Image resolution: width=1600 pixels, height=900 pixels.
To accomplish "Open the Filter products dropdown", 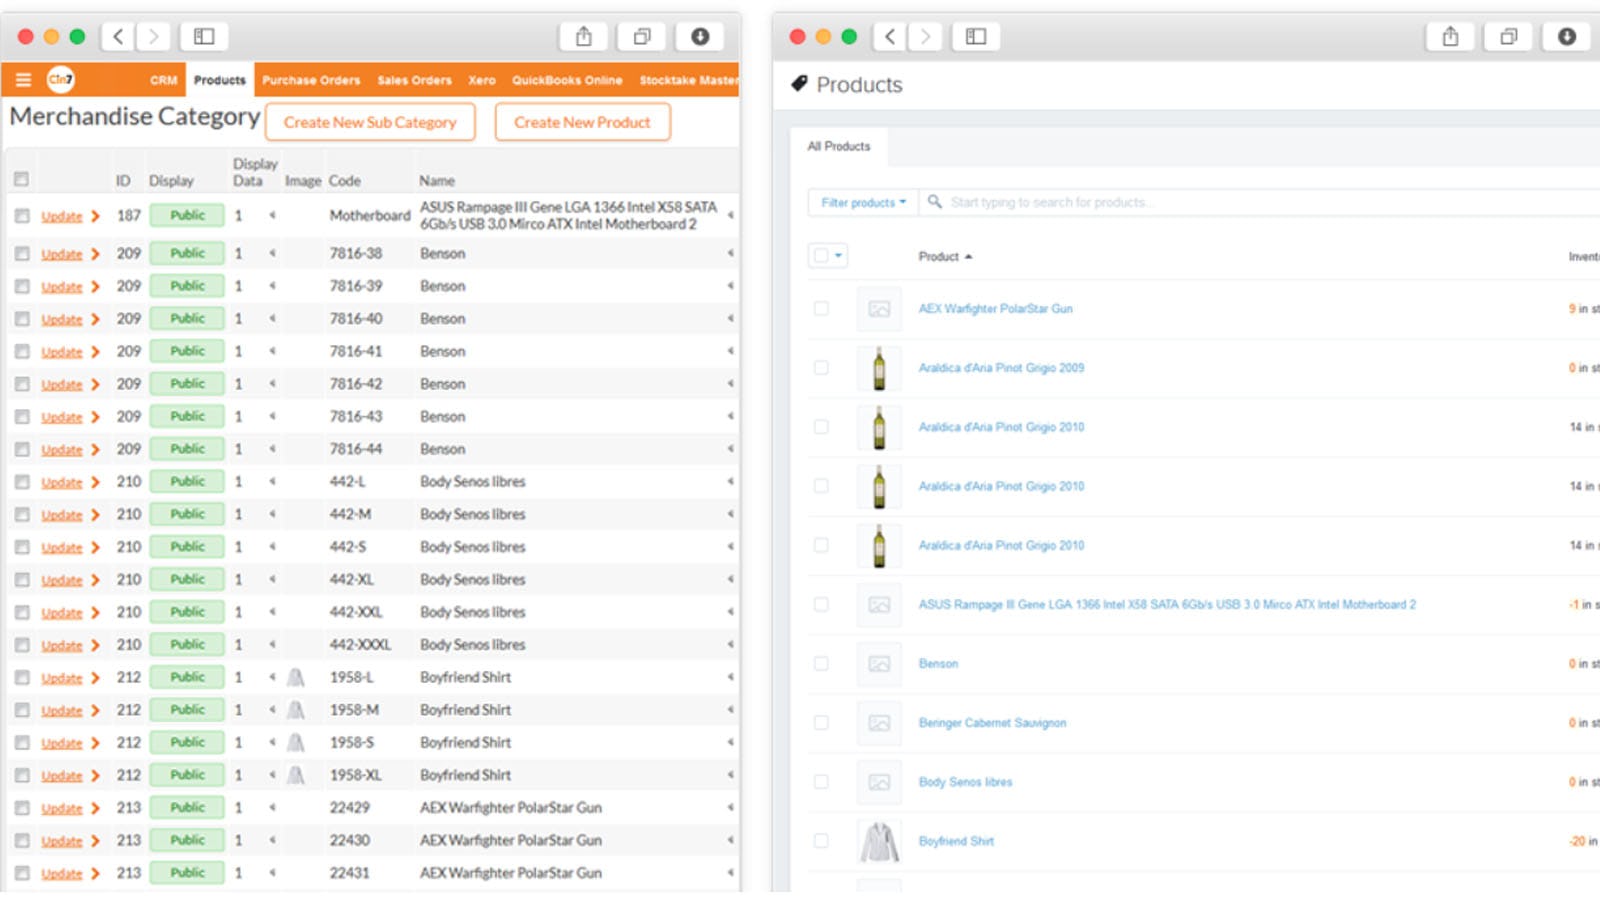I will (x=863, y=202).
